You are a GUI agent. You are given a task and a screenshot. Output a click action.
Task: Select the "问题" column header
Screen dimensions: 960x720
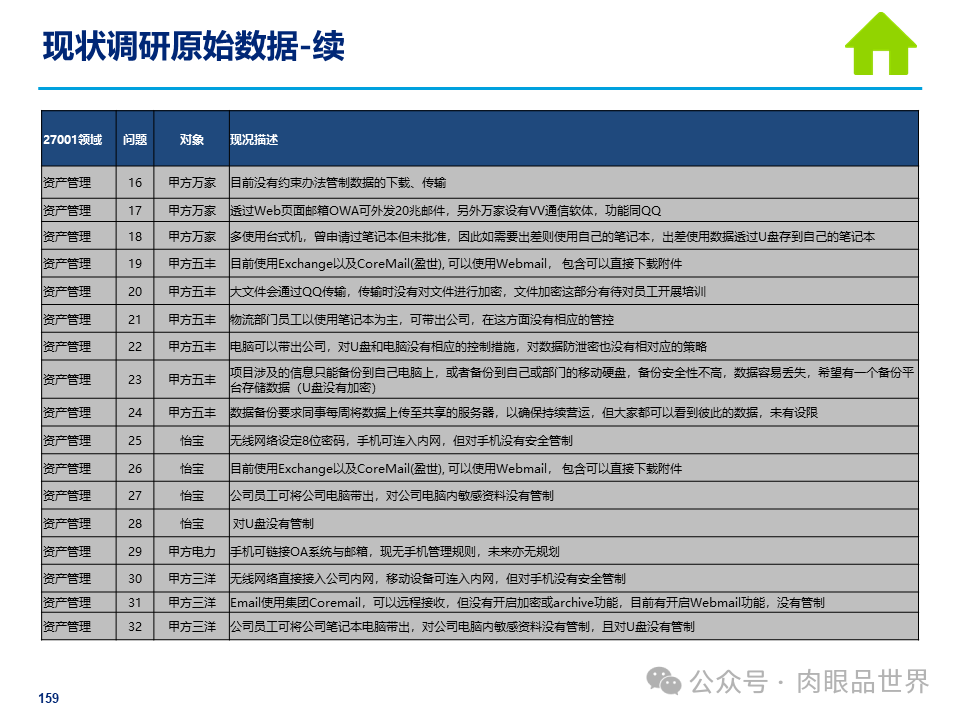coord(135,140)
